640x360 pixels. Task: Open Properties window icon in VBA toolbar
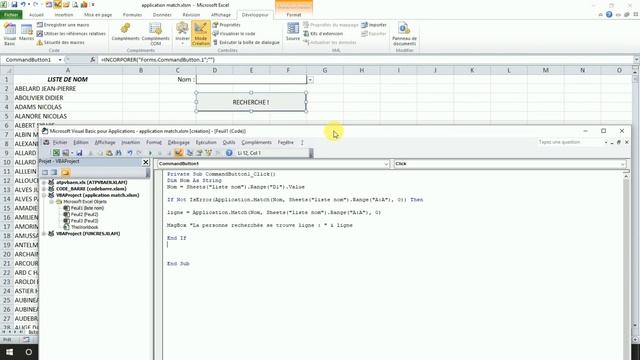coord(199,153)
